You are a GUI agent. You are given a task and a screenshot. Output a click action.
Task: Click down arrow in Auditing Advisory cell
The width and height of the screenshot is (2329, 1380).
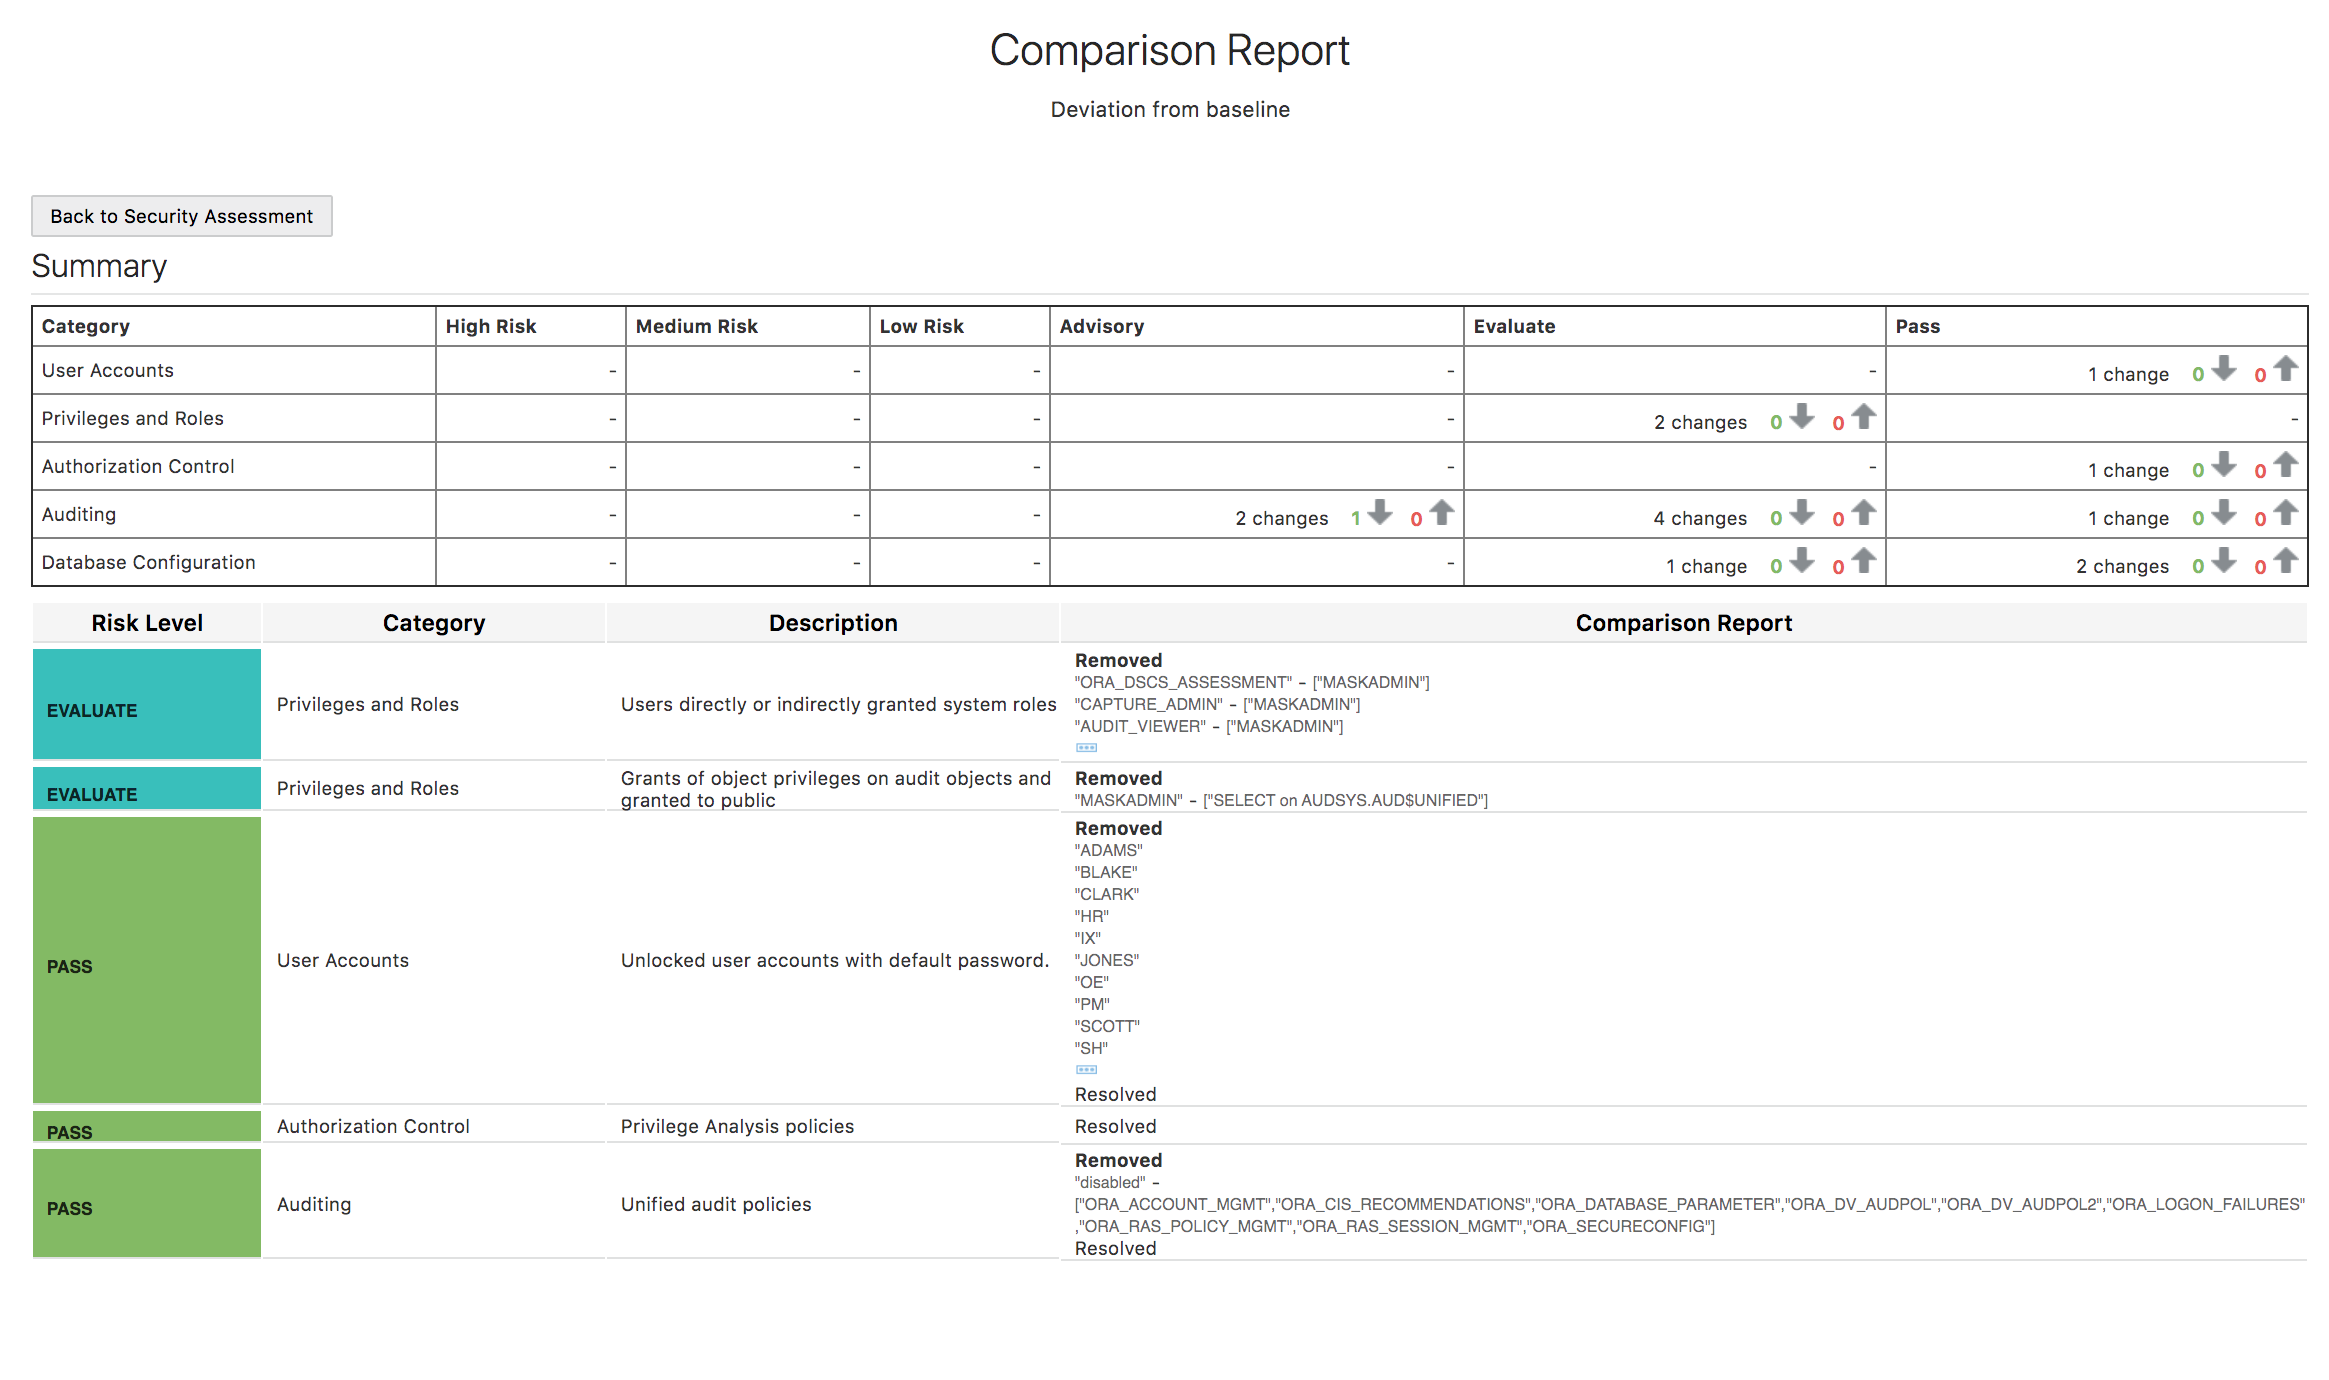tap(1380, 513)
